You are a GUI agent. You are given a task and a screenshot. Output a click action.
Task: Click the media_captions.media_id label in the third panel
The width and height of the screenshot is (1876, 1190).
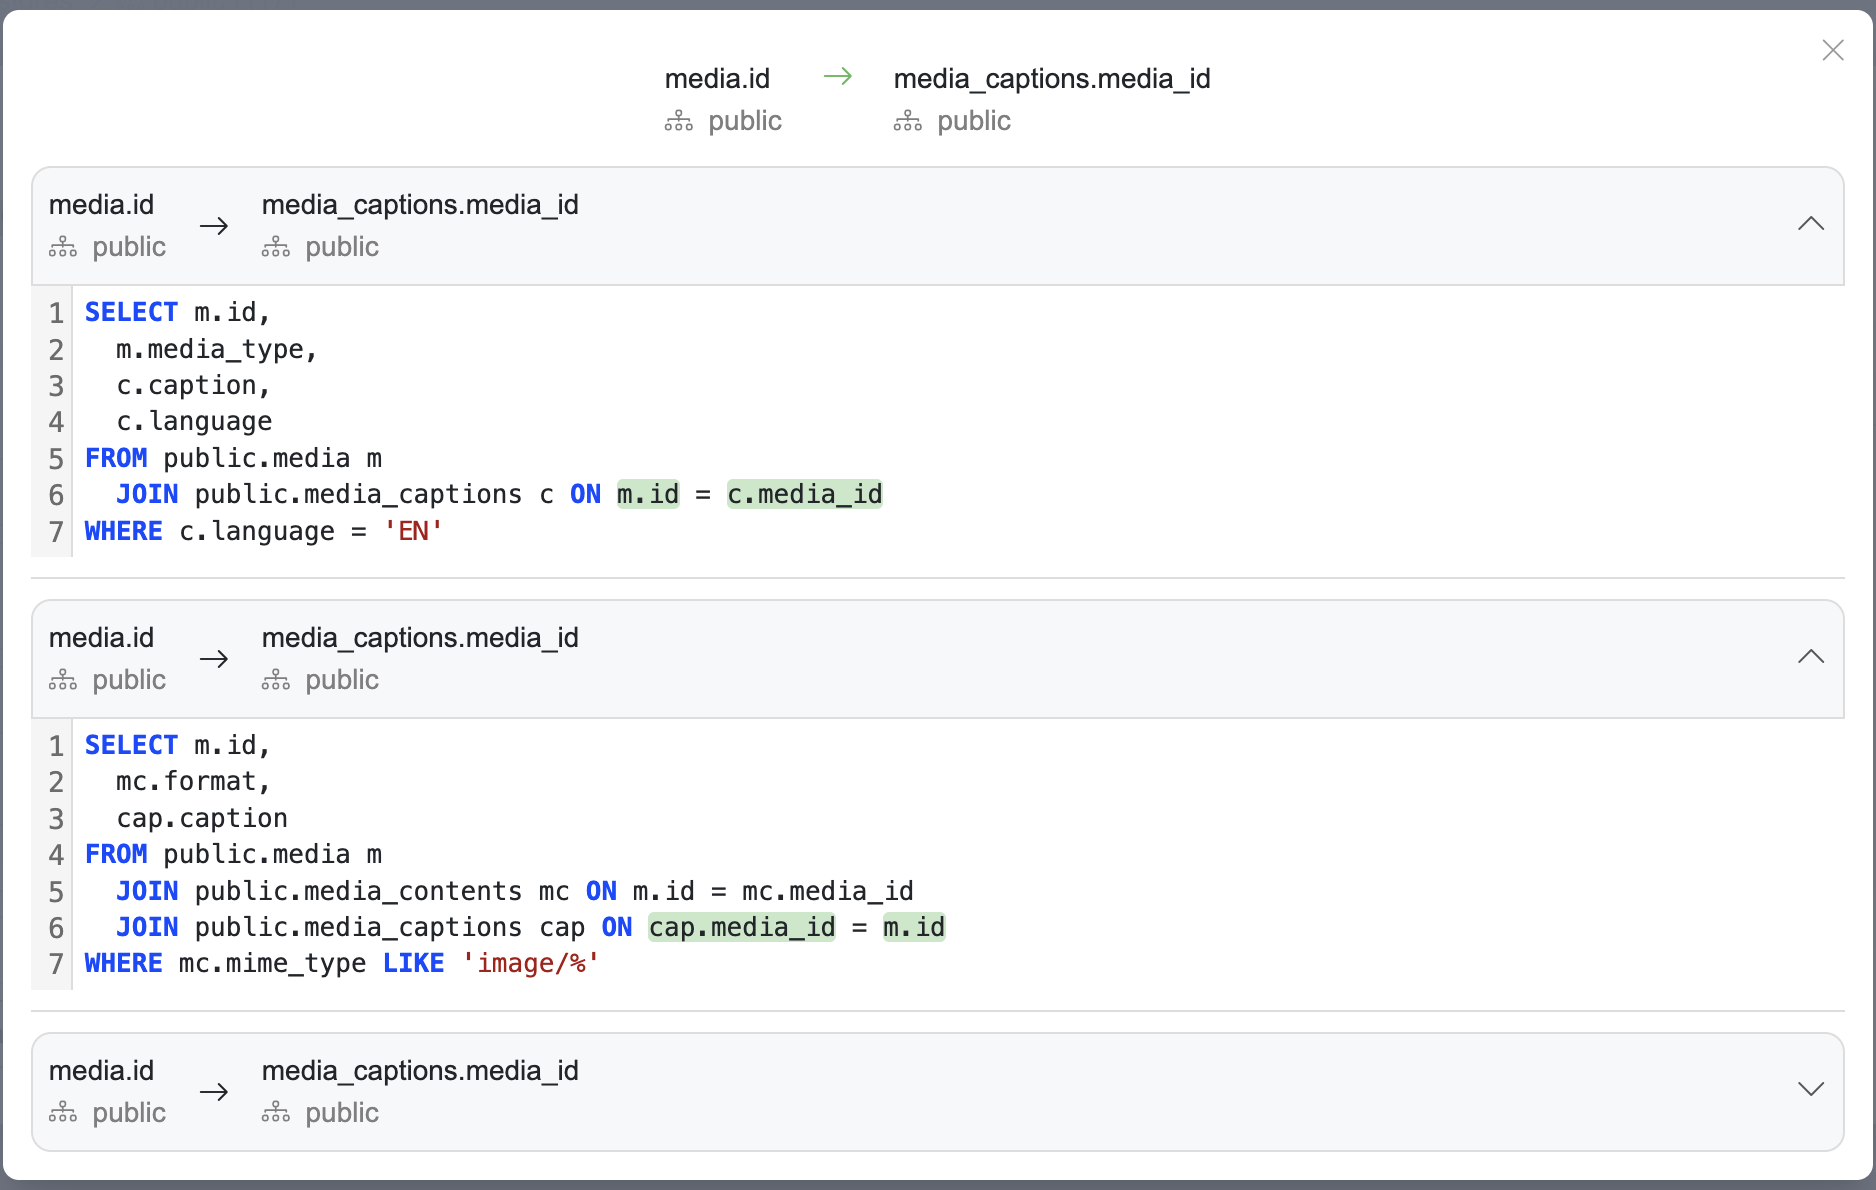420,1070
